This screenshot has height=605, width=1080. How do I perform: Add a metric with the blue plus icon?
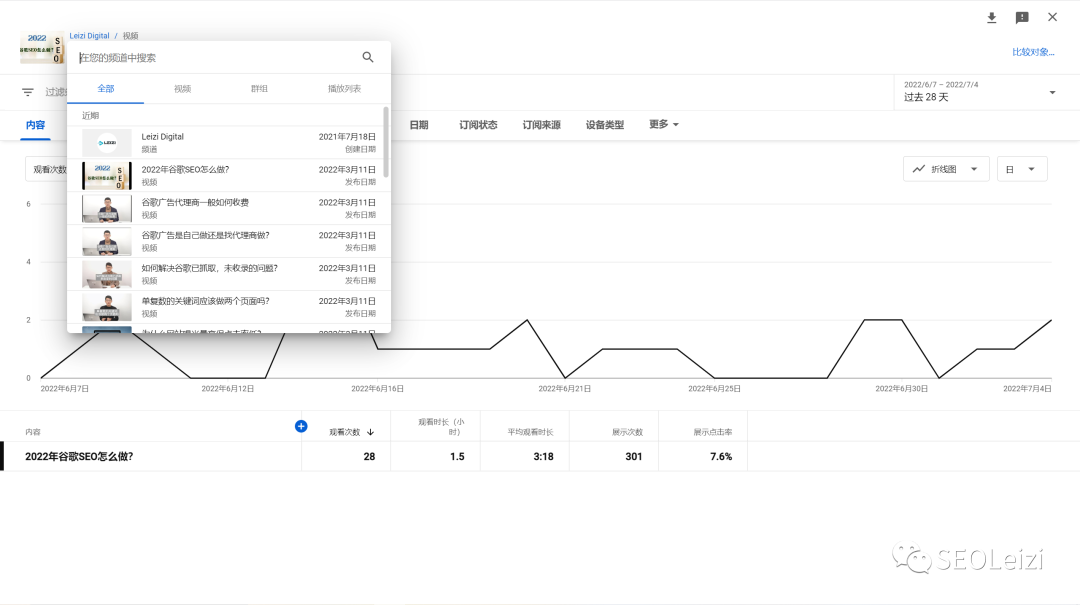click(301, 427)
